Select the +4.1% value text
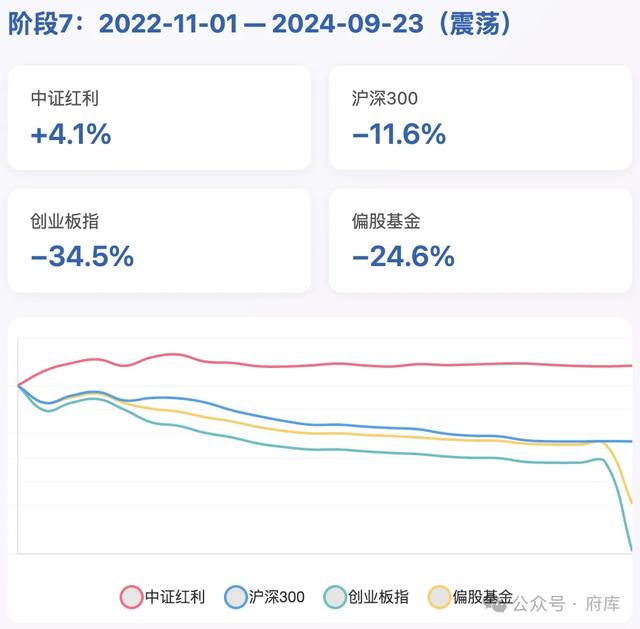Viewport: 640px width, 629px height. [71, 134]
